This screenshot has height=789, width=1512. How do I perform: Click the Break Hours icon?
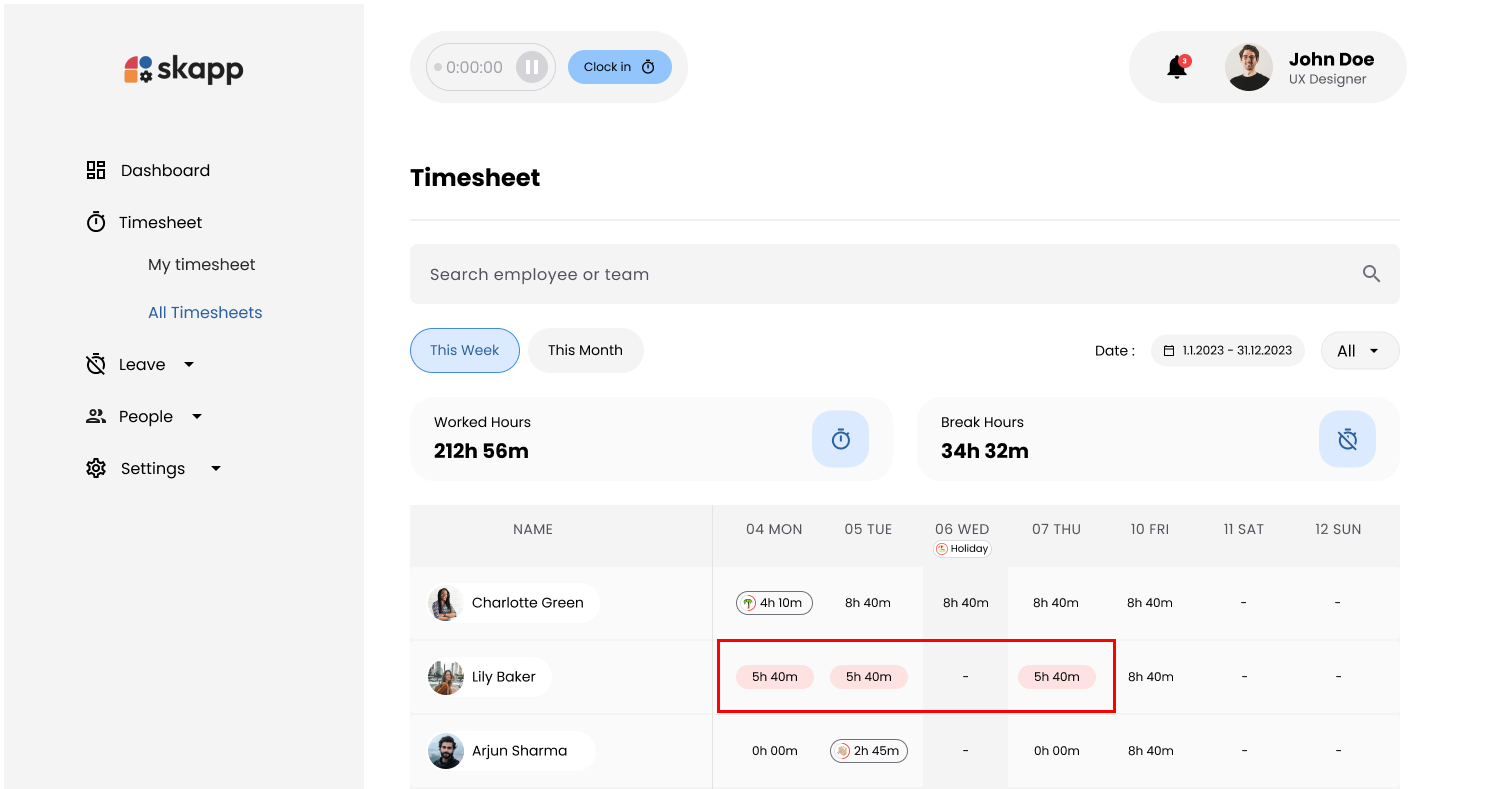(1347, 439)
